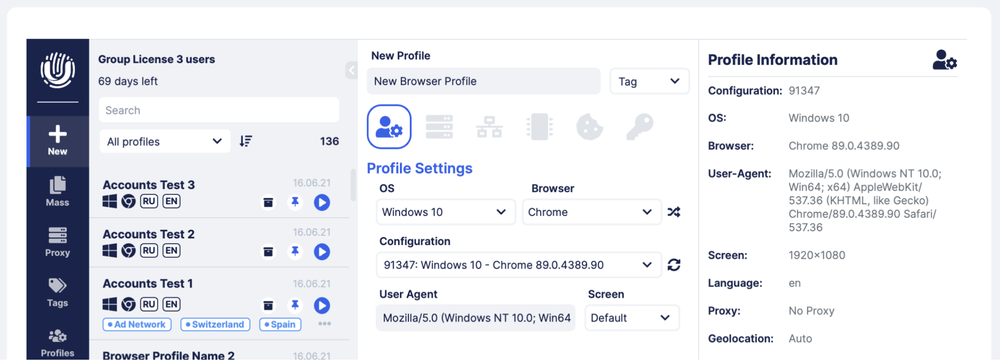The height and width of the screenshot is (360, 1000).
Task: Select the key tab icon
Action: click(640, 126)
